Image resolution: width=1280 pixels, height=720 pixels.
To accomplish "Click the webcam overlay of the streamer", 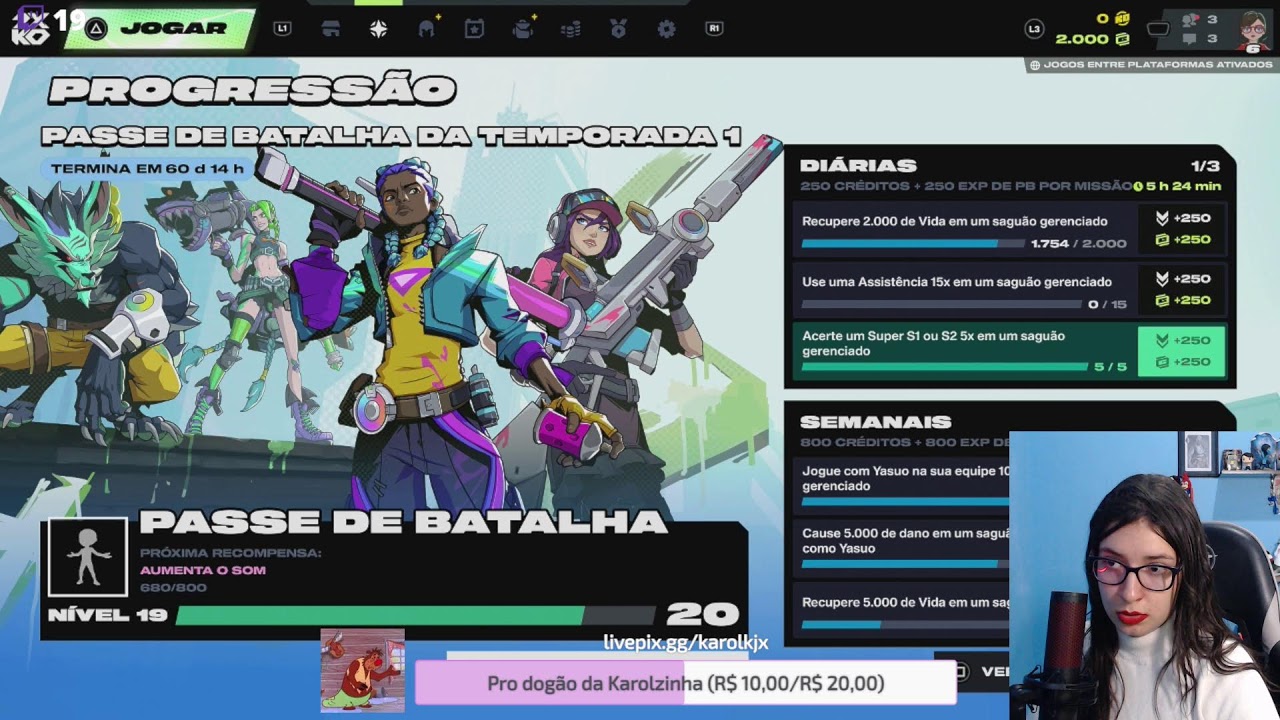I will [x=1144, y=575].
